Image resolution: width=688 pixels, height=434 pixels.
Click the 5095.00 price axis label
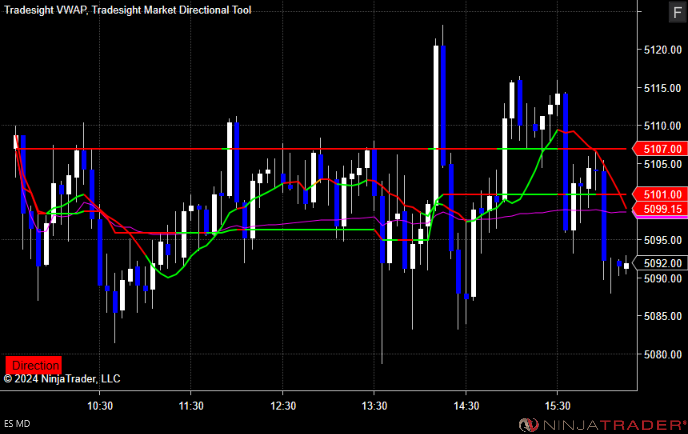tap(663, 240)
